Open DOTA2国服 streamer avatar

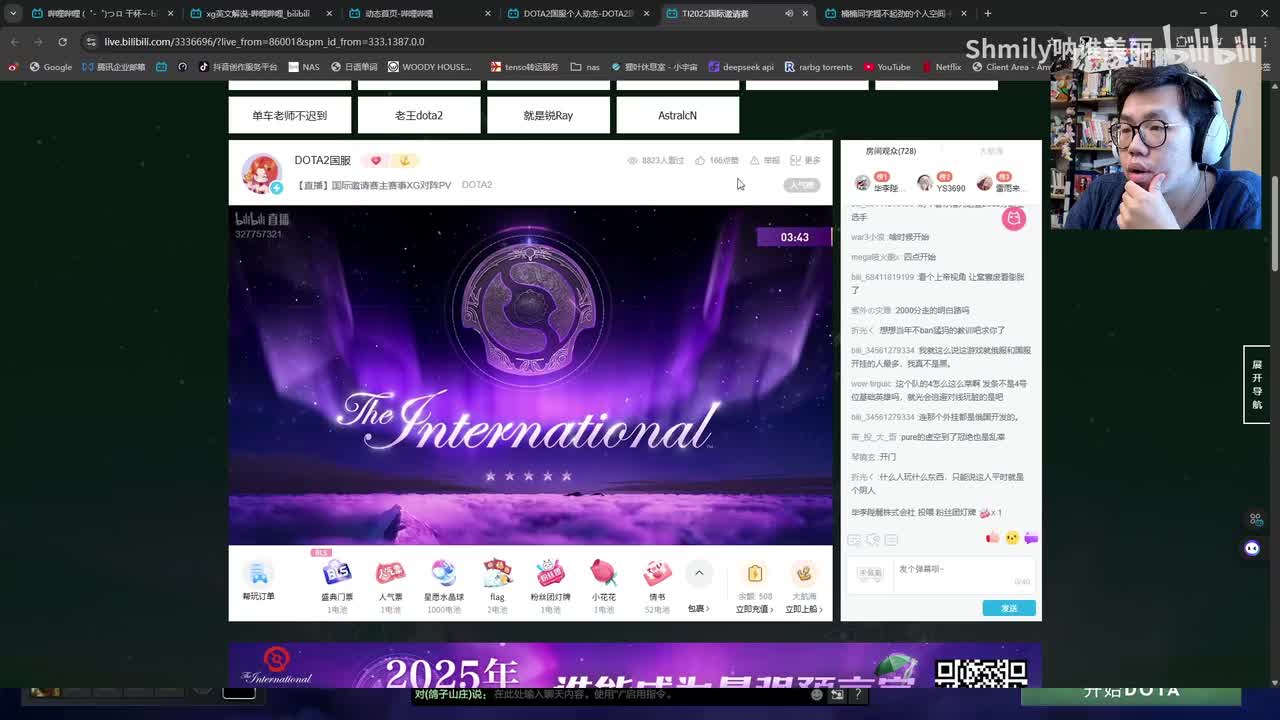click(261, 173)
